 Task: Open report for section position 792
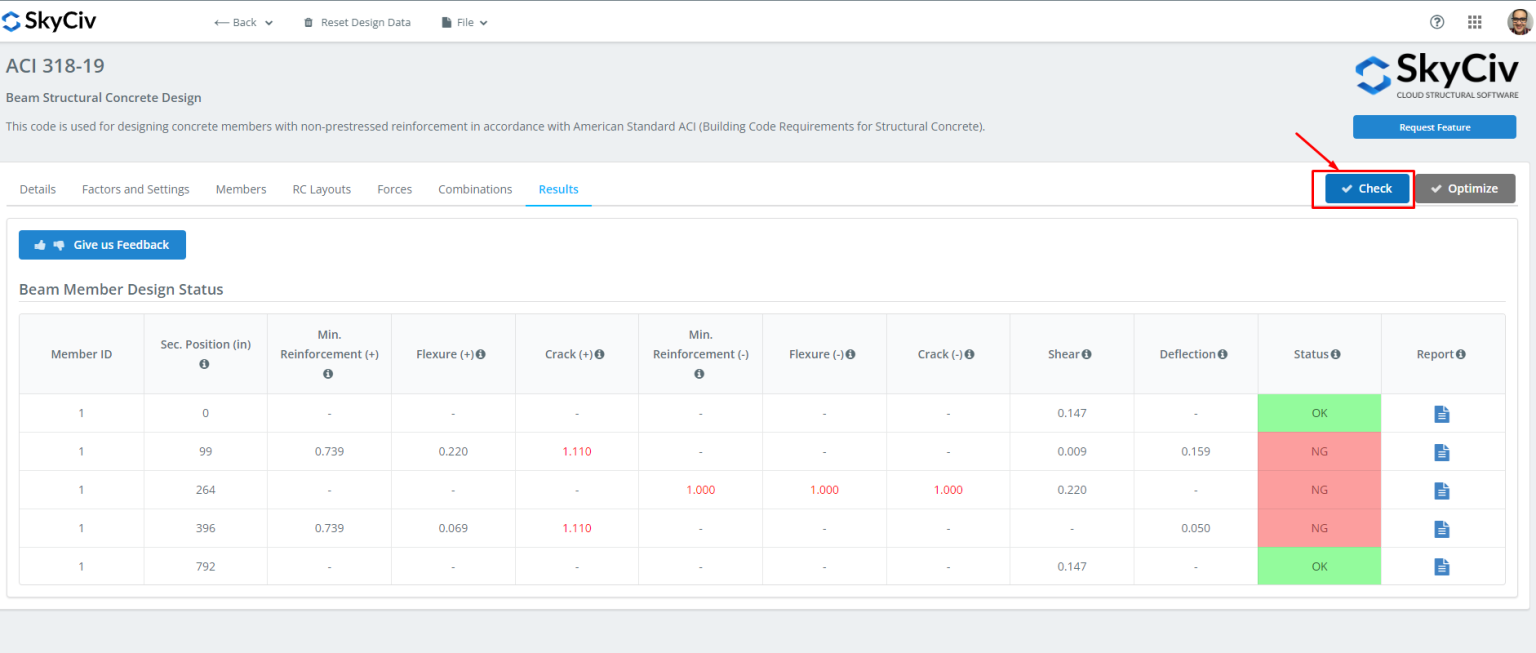(1441, 567)
